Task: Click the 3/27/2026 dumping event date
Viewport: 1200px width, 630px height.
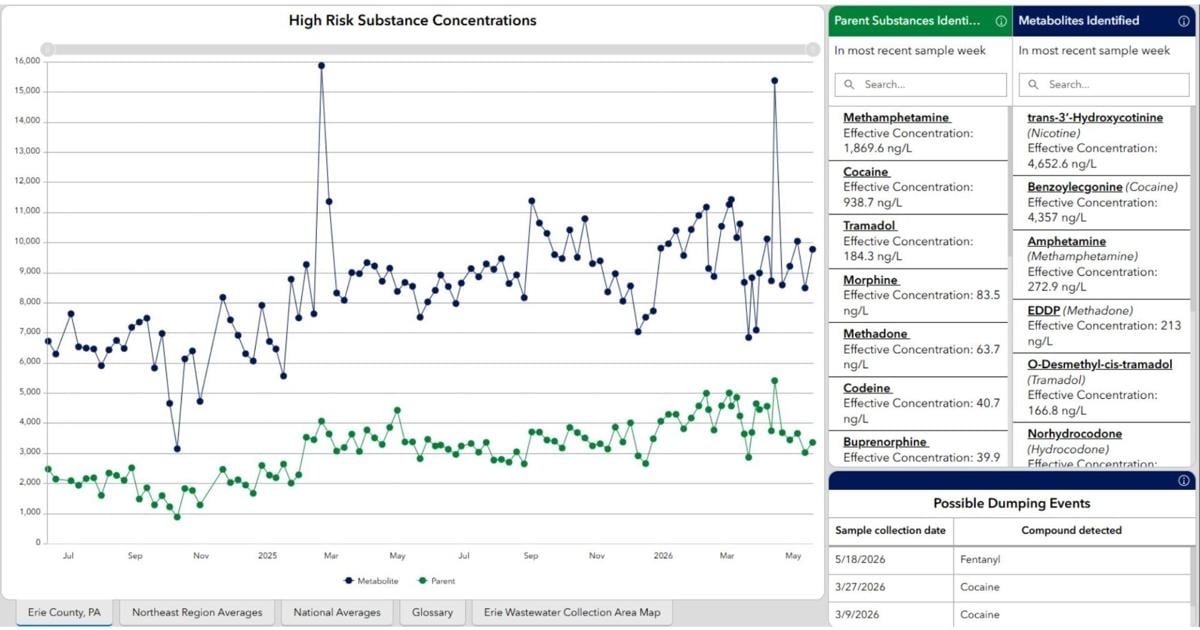Action: (859, 587)
